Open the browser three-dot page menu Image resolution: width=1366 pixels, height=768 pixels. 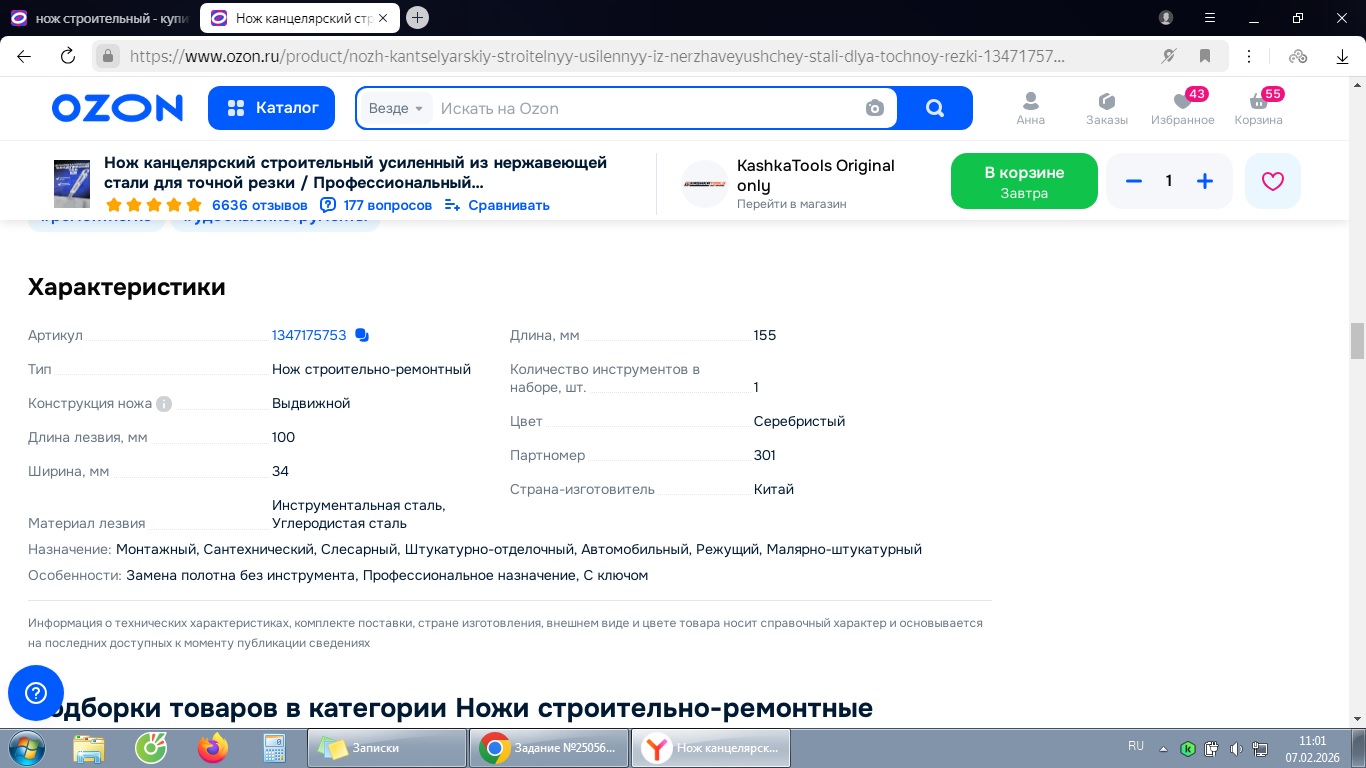pyautogui.click(x=1250, y=56)
